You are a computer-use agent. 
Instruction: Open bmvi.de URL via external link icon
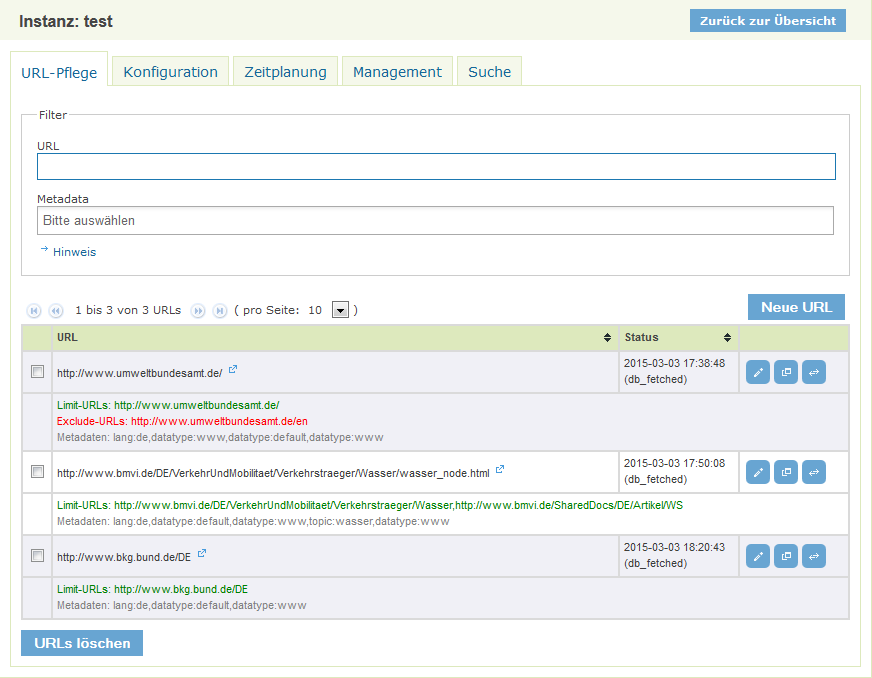pos(500,469)
